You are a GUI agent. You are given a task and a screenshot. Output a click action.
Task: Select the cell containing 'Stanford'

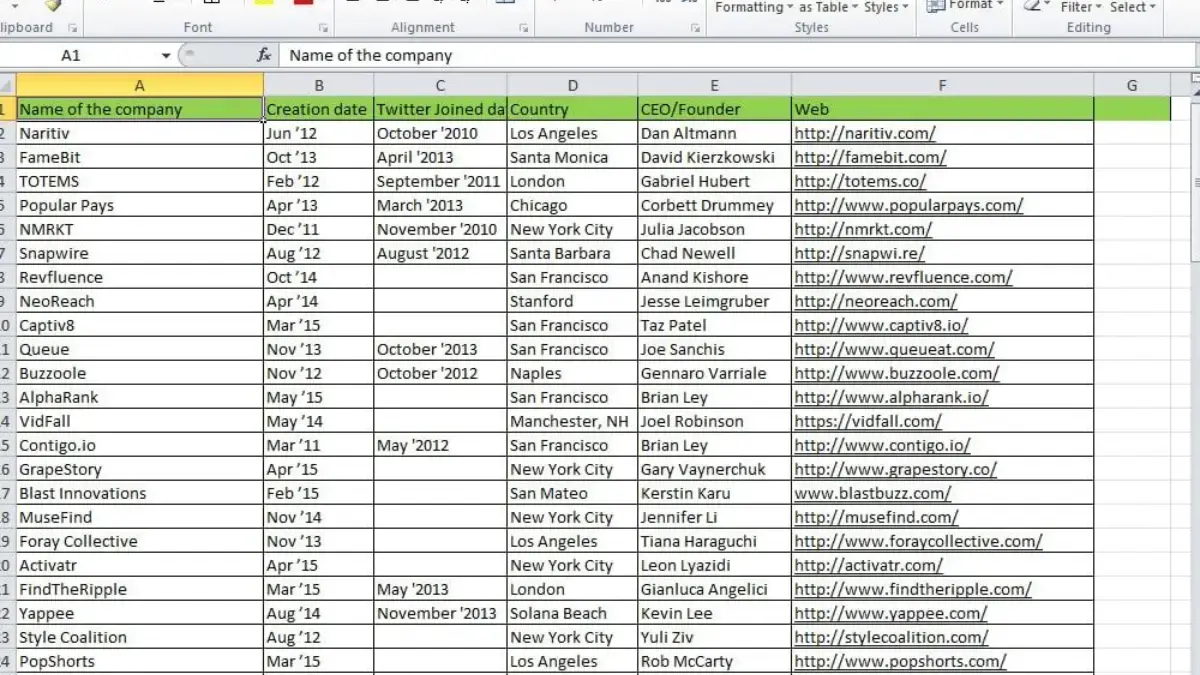click(573, 301)
